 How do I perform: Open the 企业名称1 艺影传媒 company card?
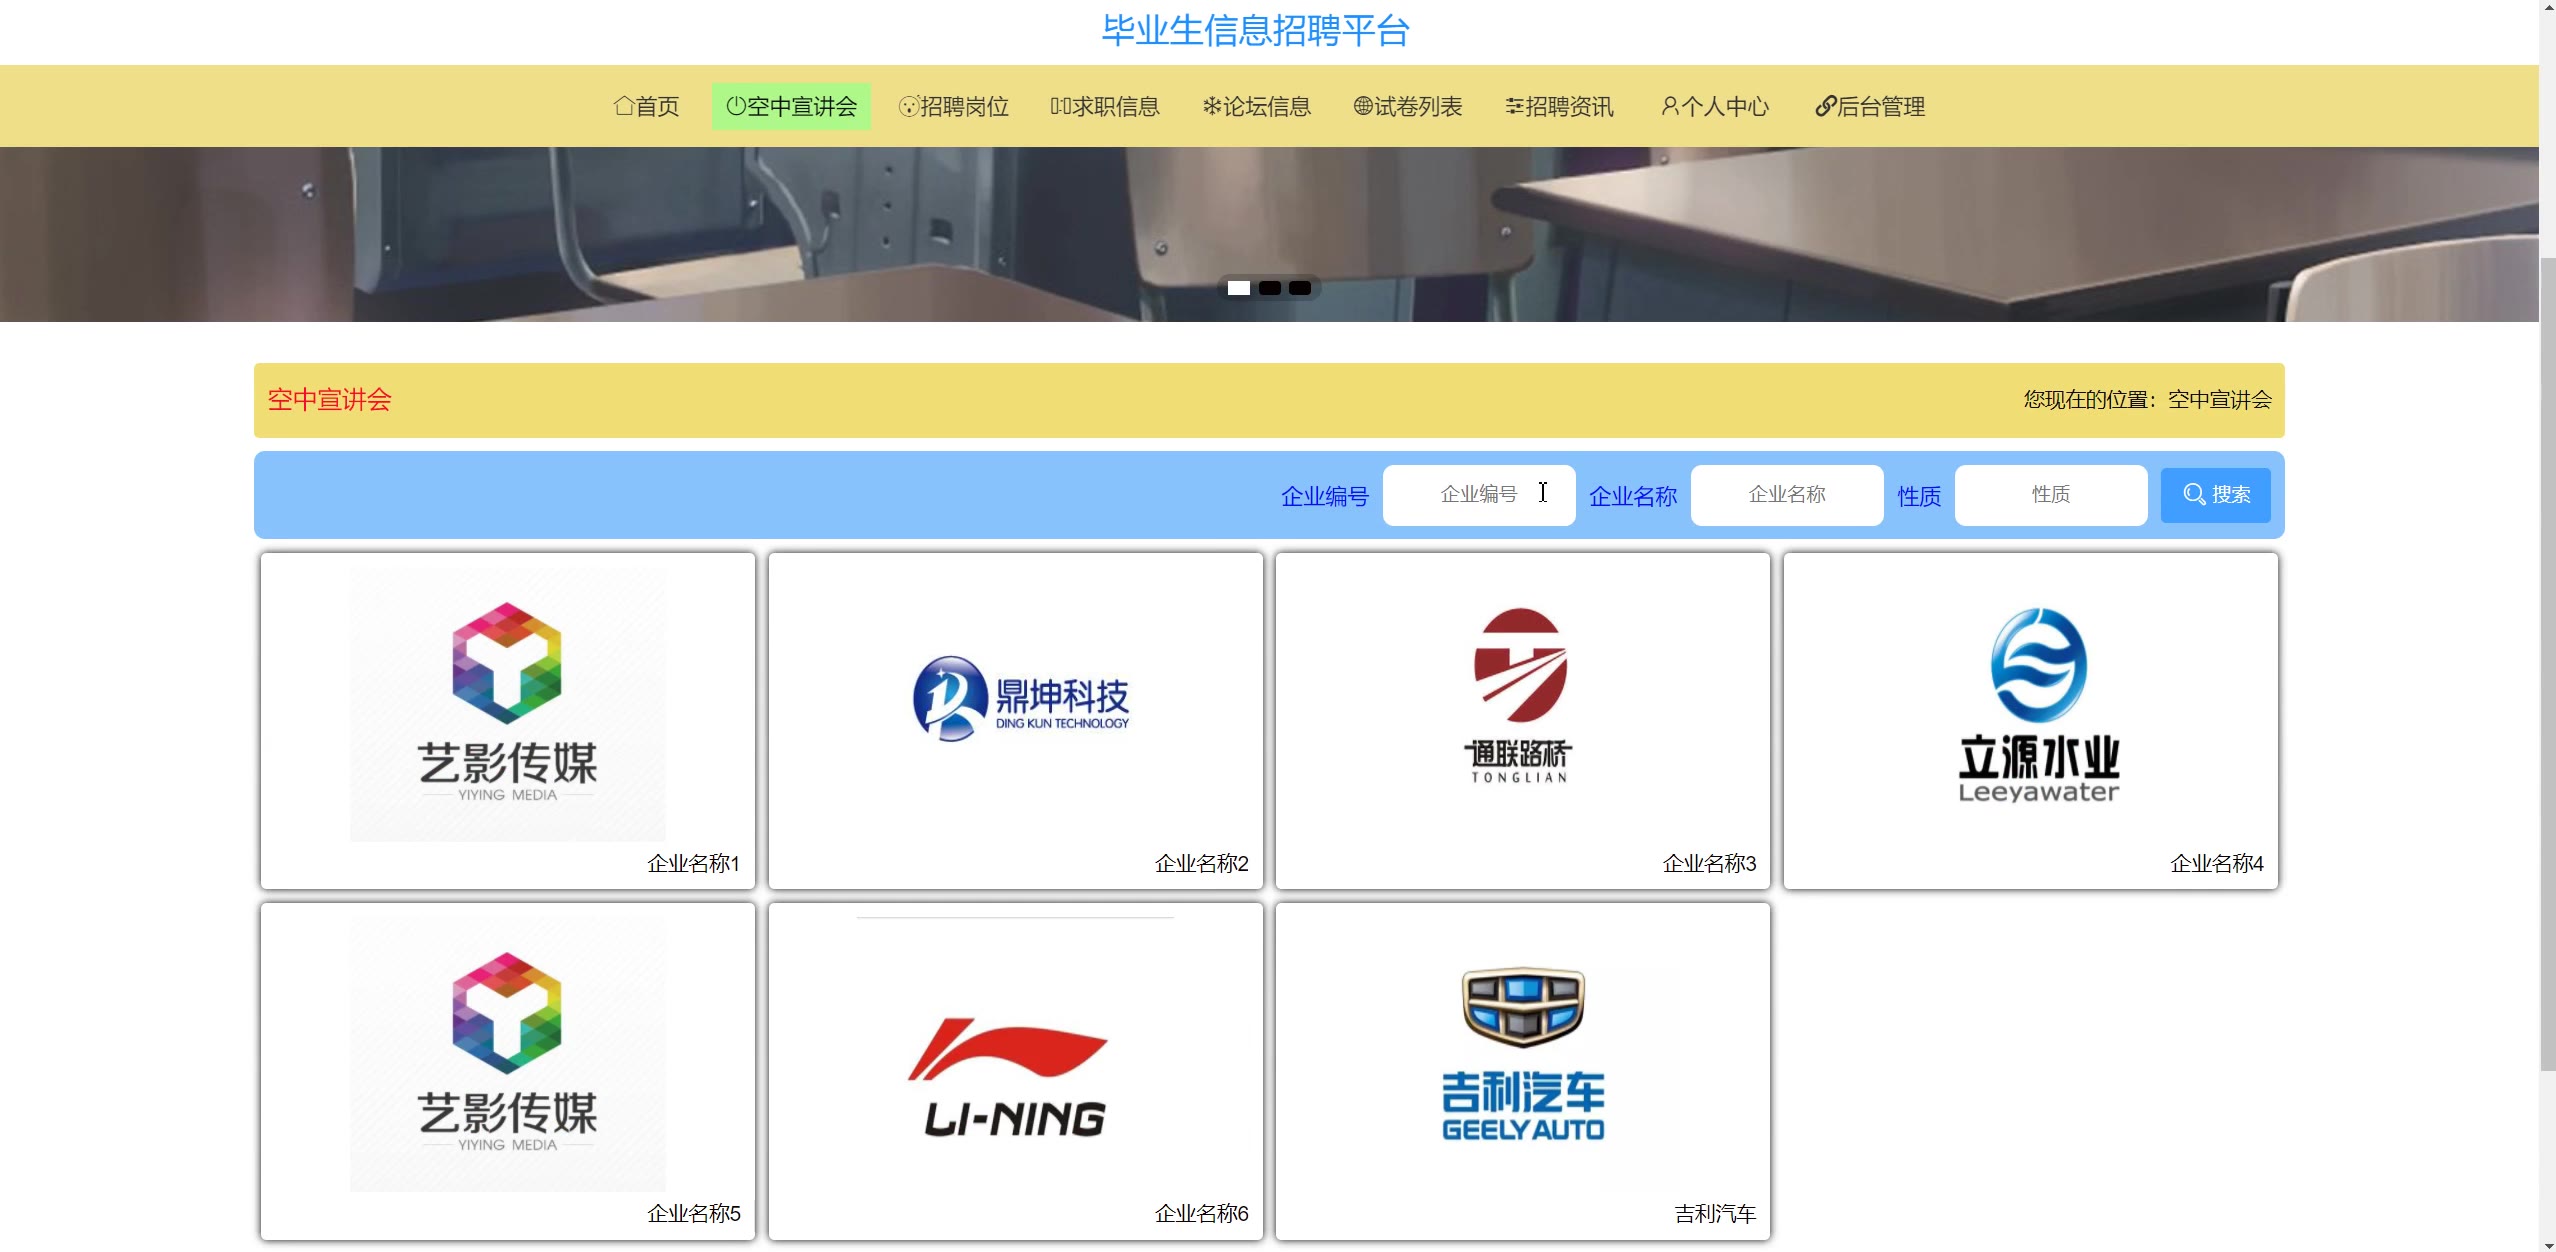click(507, 720)
